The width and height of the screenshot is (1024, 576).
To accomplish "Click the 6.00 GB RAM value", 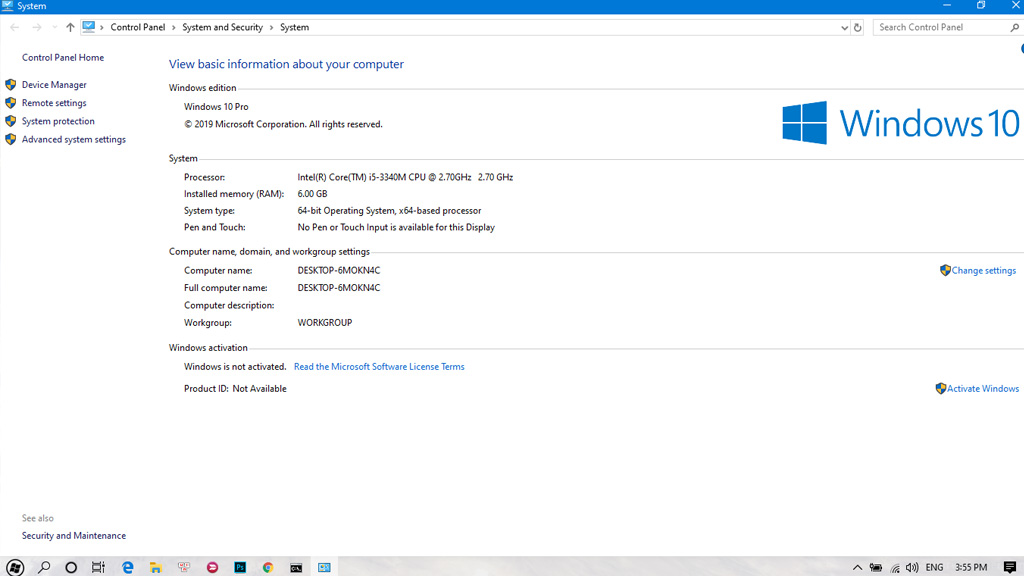I will point(312,194).
